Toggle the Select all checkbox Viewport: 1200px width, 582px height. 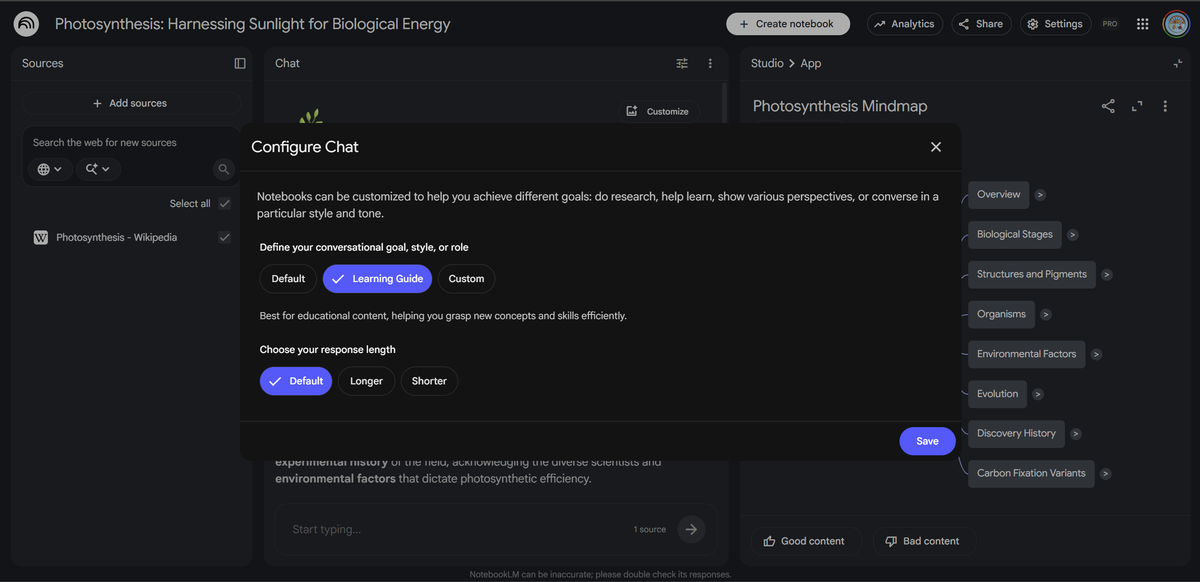coord(224,203)
